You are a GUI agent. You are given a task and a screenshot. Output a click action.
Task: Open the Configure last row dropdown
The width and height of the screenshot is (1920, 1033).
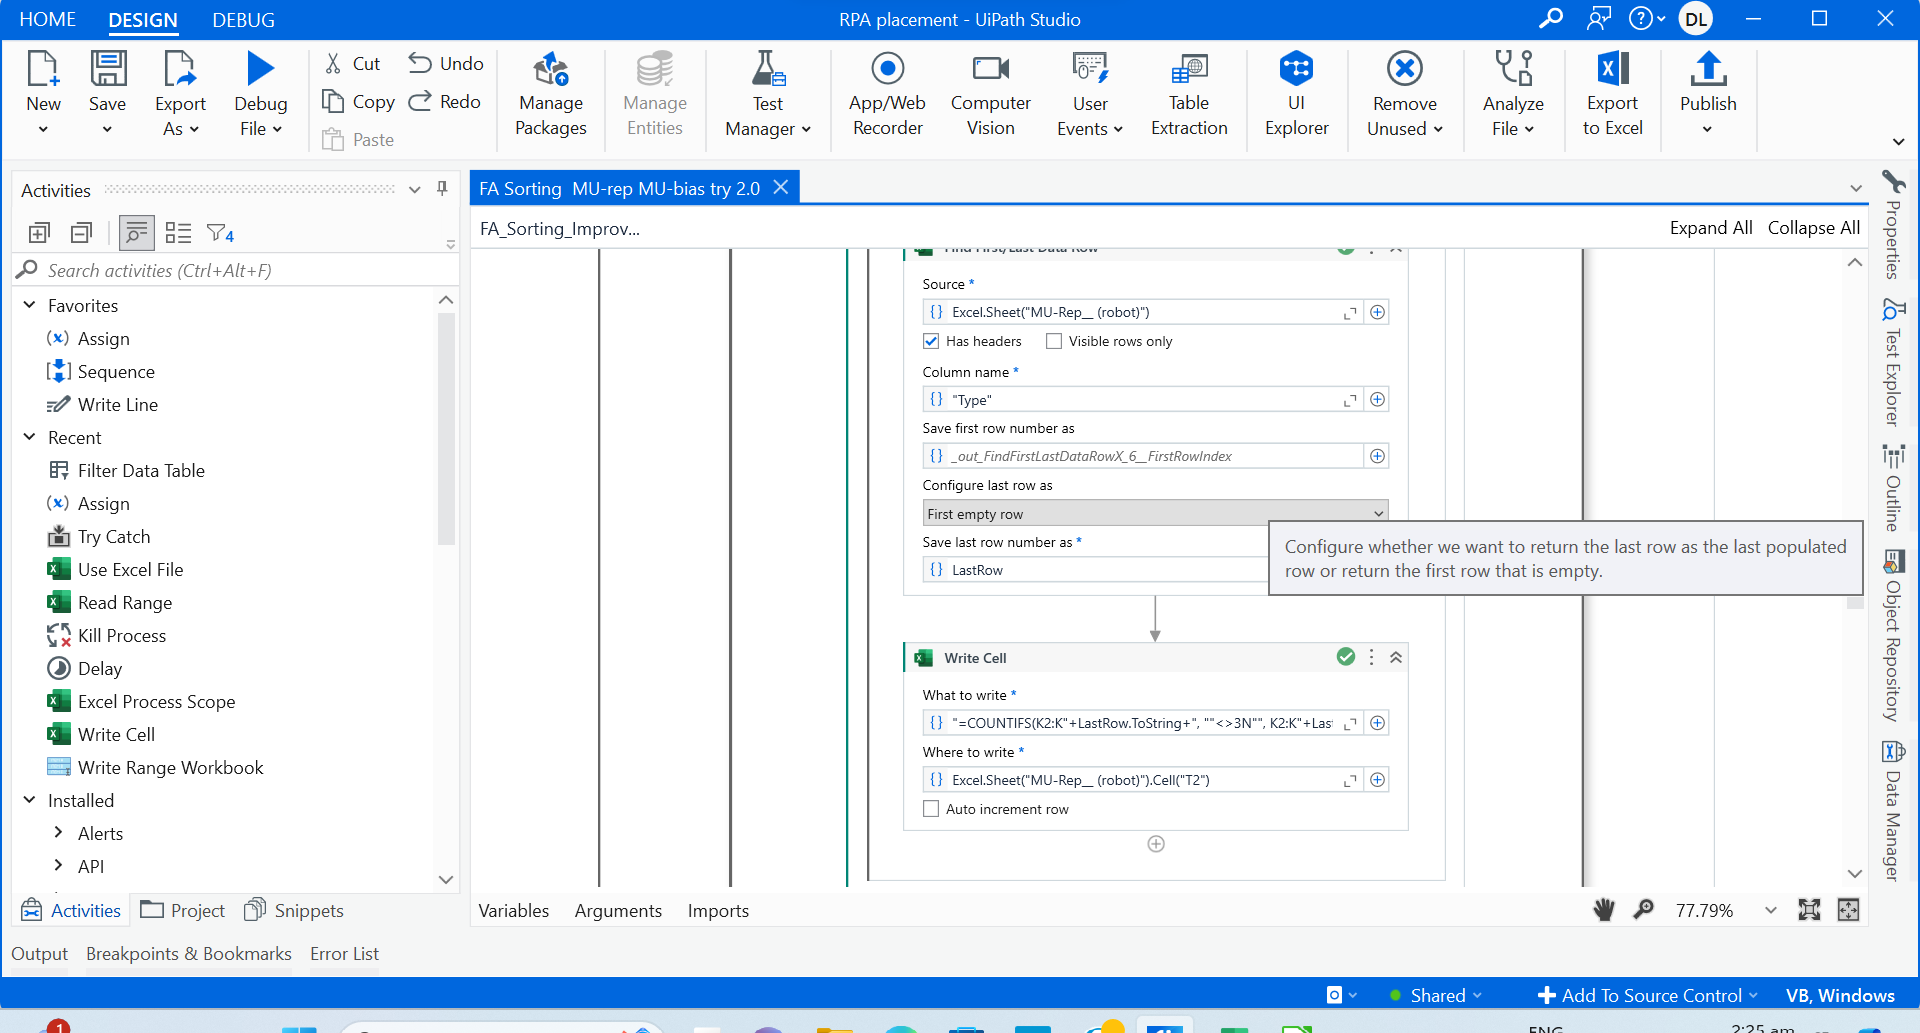pos(1155,513)
